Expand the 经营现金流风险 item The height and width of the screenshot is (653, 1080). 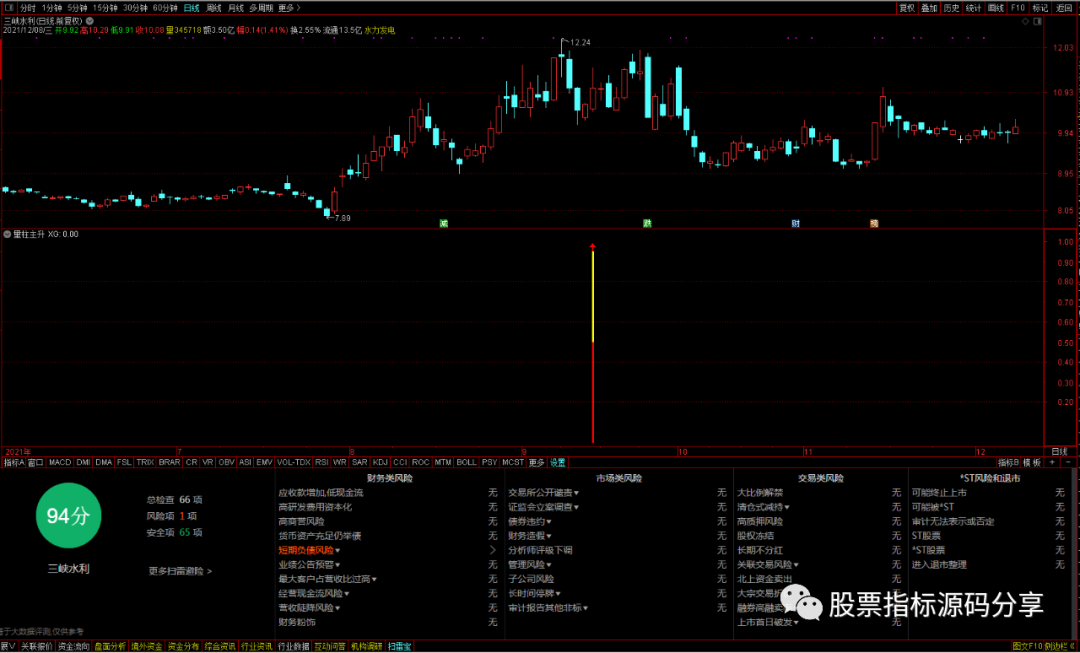[x=313, y=594]
